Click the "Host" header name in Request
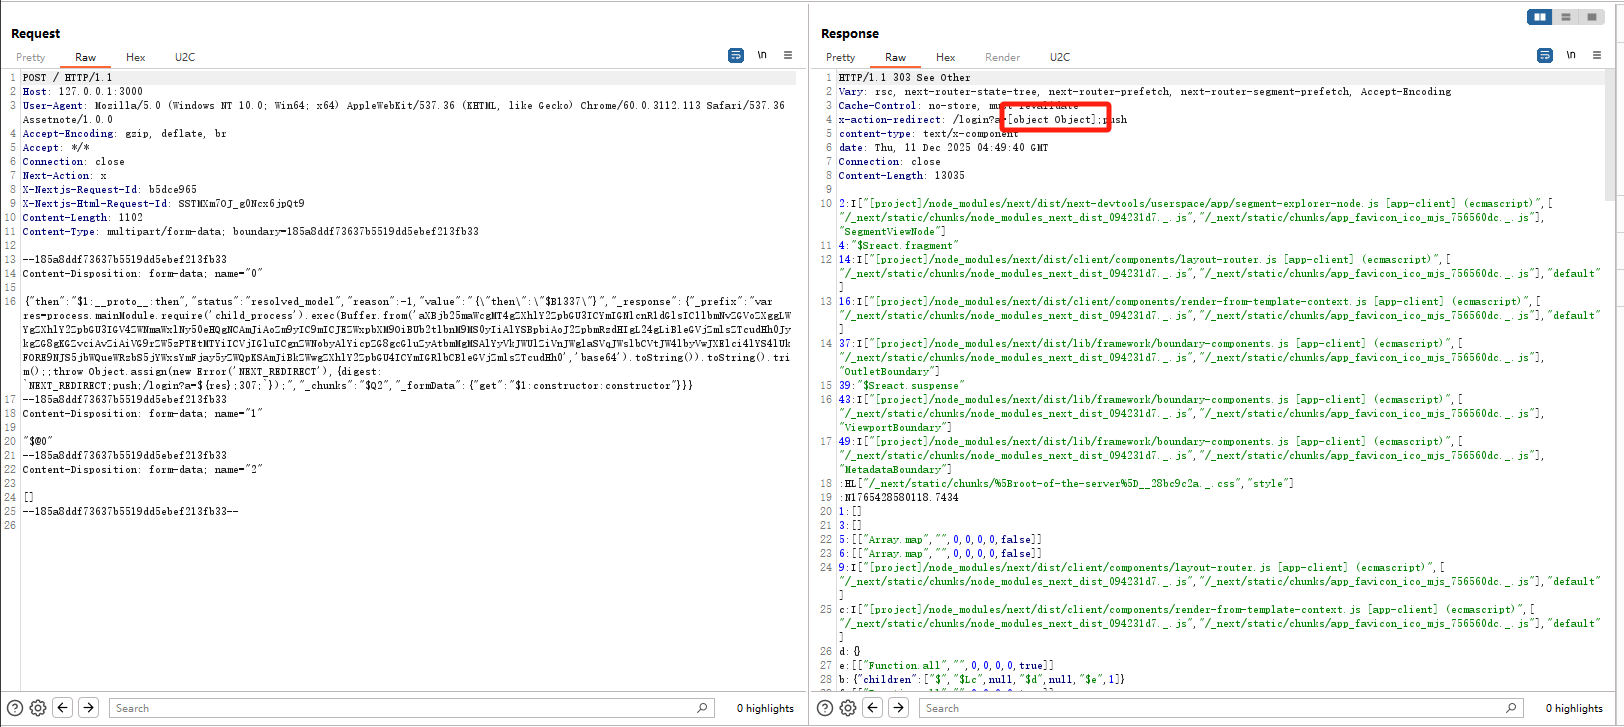Screen dimensions: 1624x727 coord(35,91)
